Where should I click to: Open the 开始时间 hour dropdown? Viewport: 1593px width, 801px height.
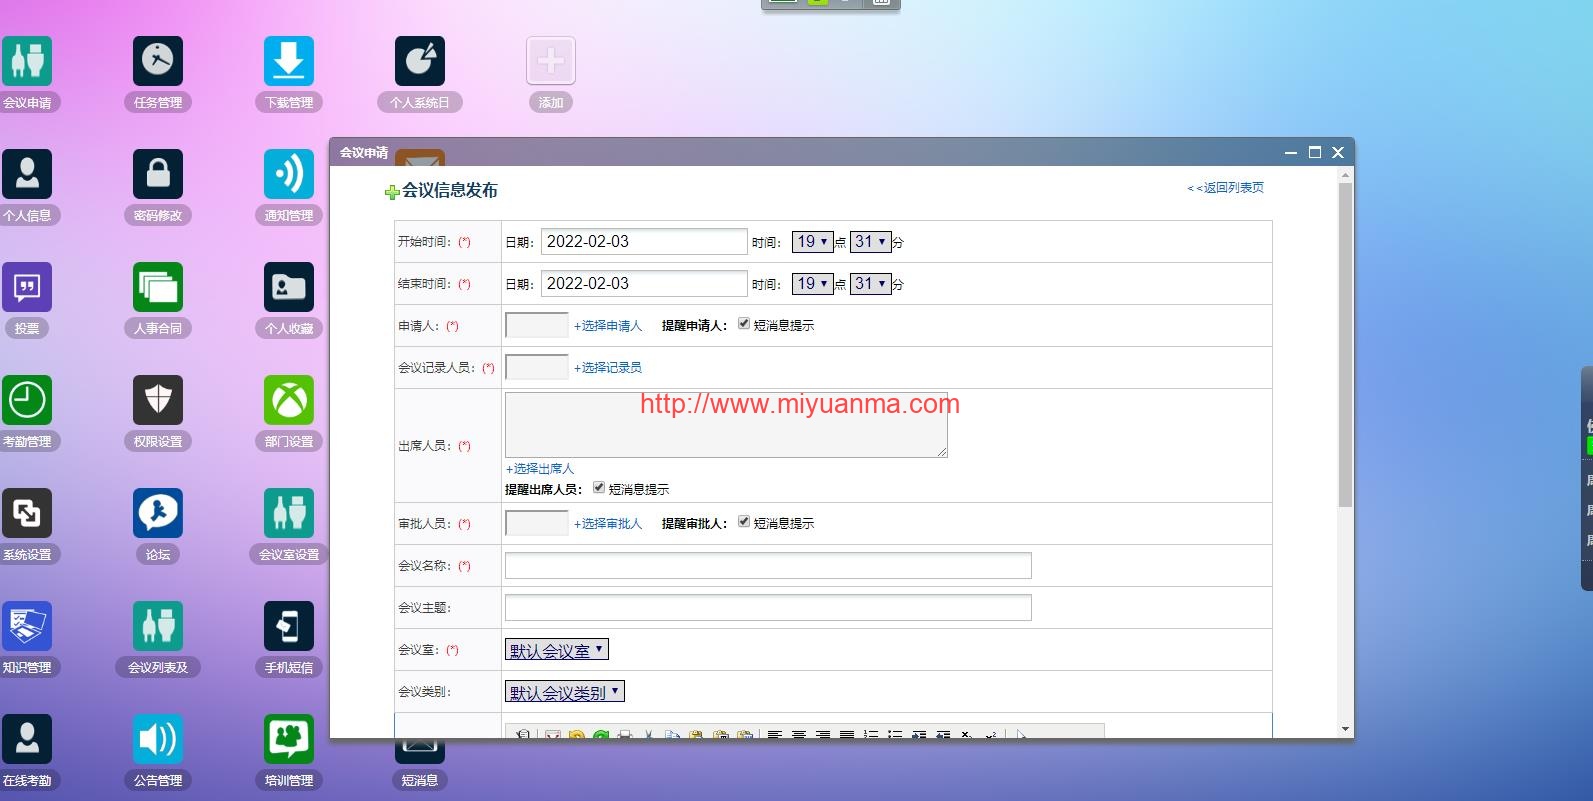(812, 242)
